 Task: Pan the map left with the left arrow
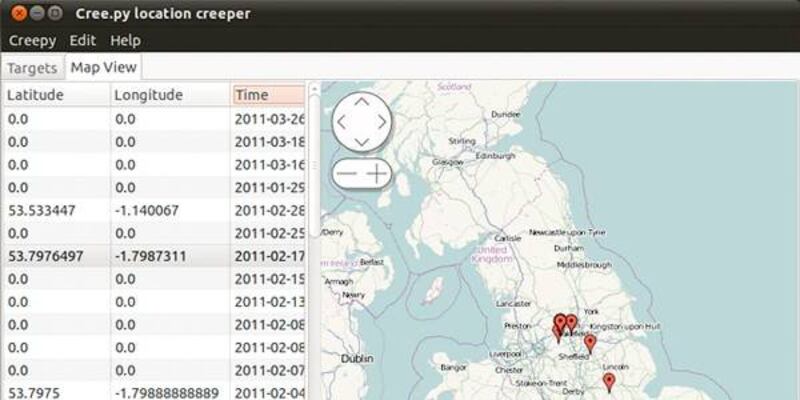pos(341,122)
